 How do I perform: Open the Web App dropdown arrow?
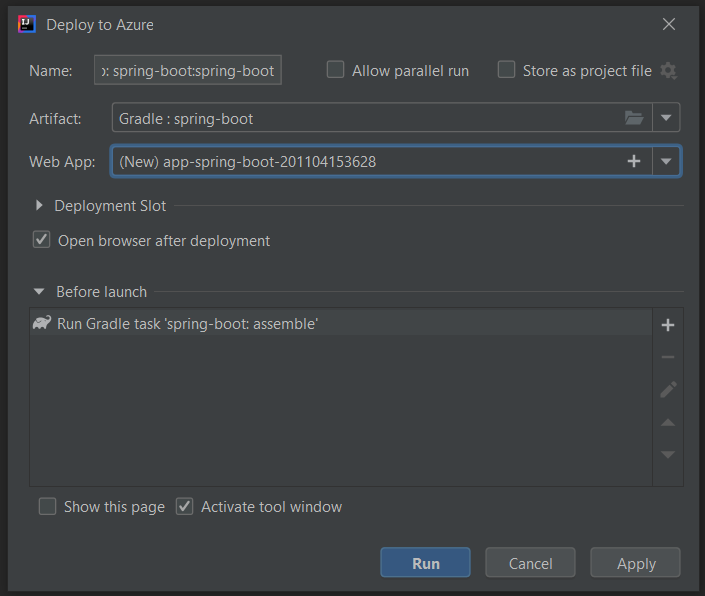pyautogui.click(x=666, y=161)
